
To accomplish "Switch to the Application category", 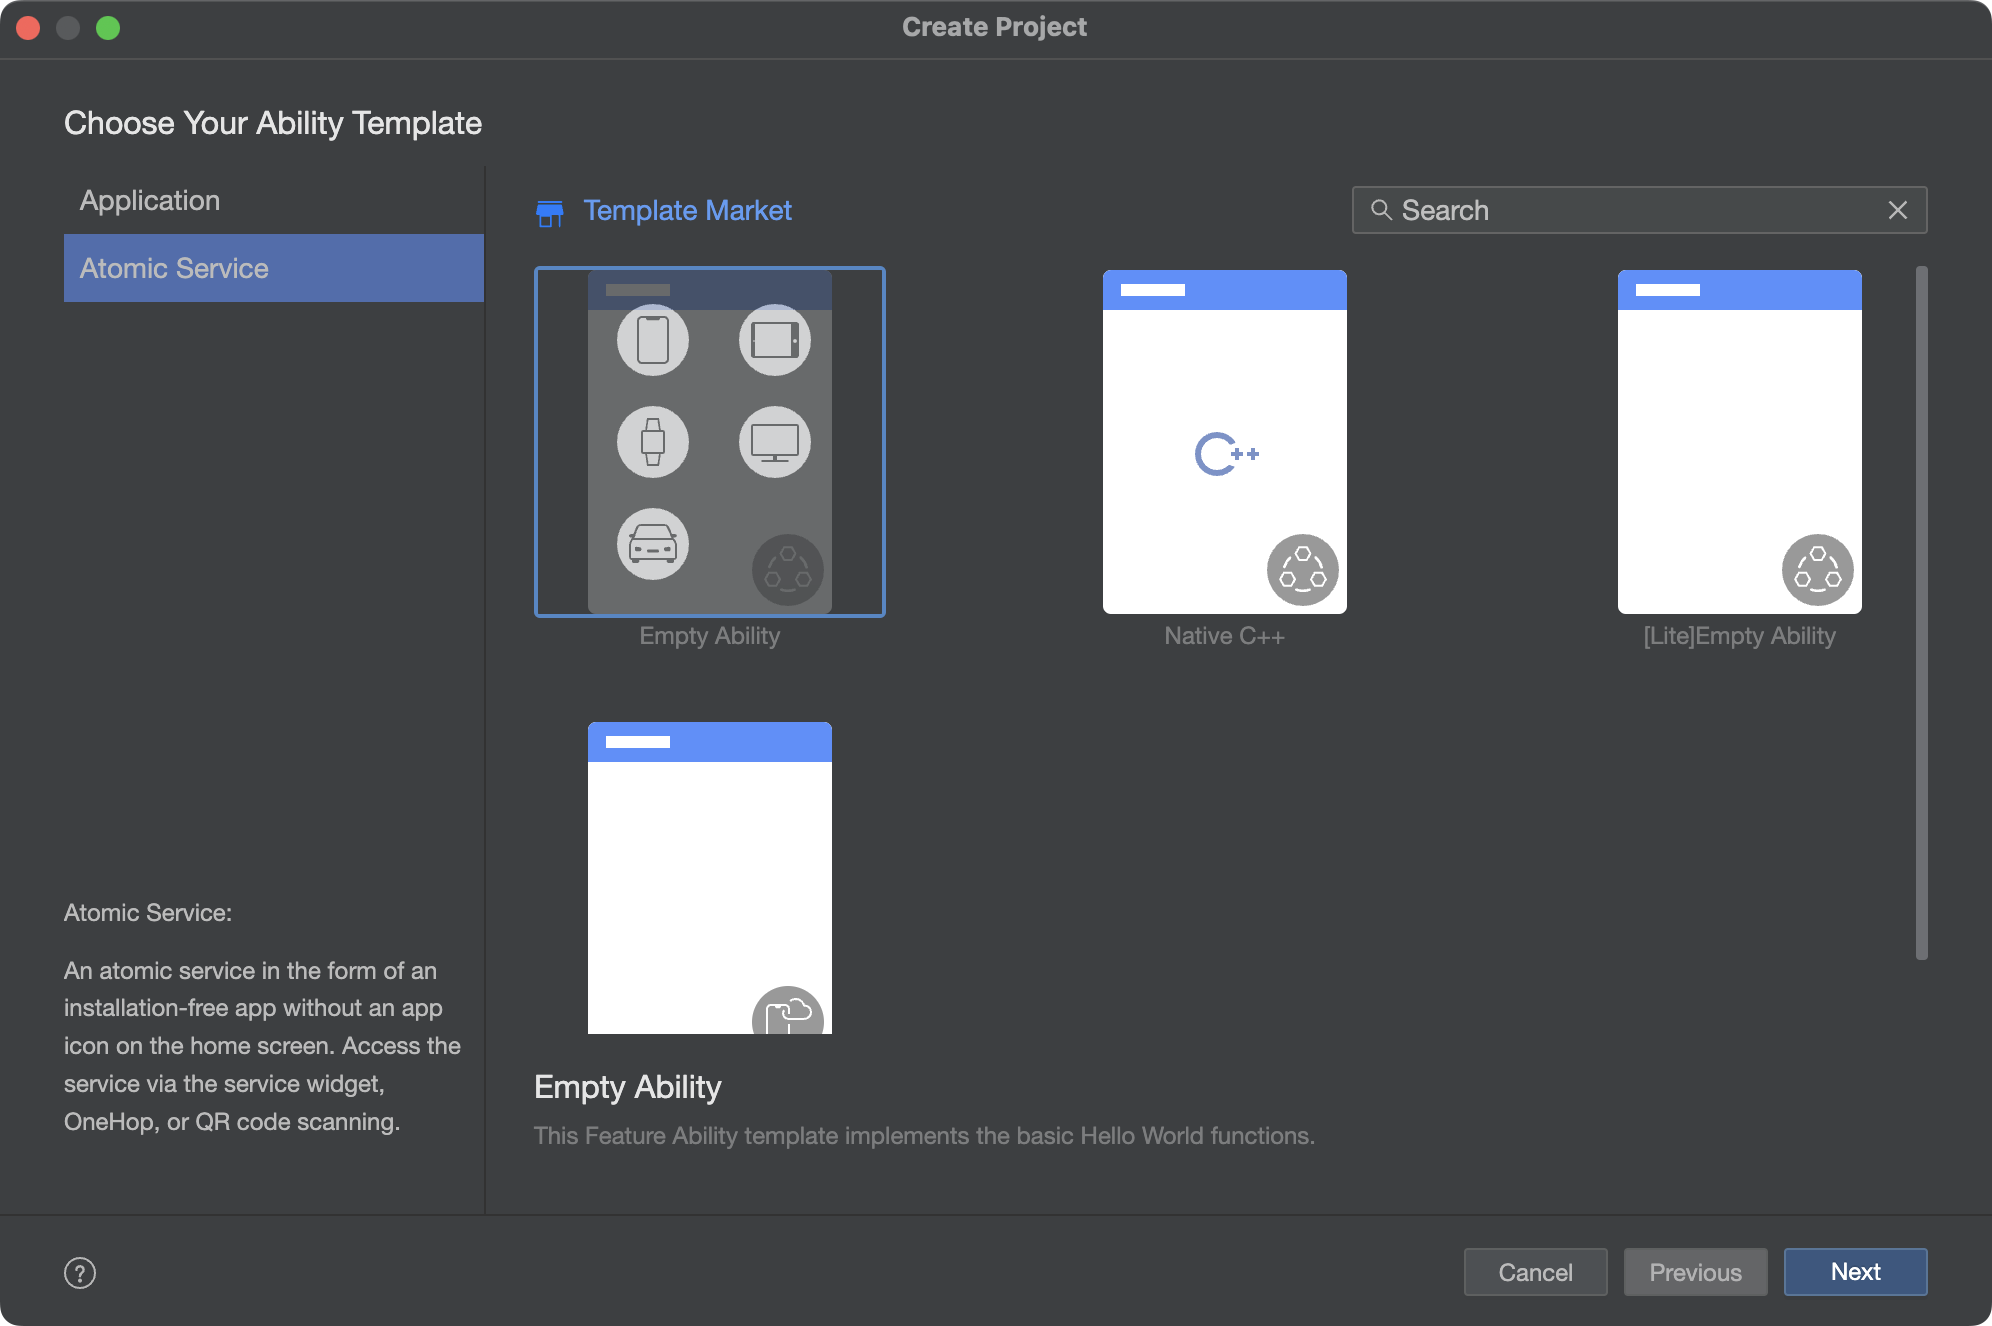I will (x=150, y=200).
